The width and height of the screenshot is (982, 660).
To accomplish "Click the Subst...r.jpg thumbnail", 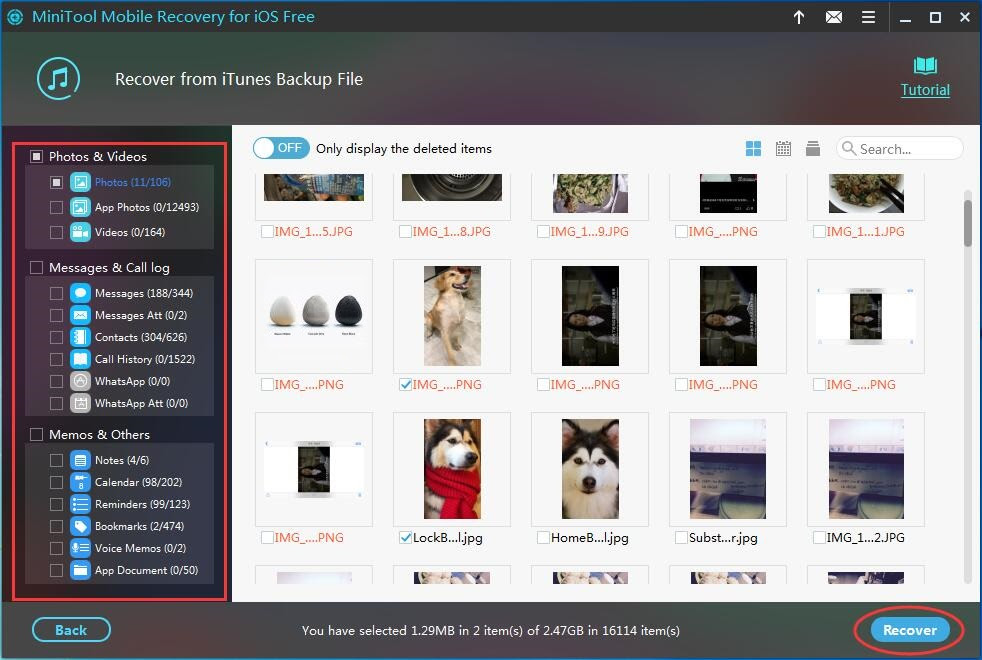I will [x=728, y=468].
